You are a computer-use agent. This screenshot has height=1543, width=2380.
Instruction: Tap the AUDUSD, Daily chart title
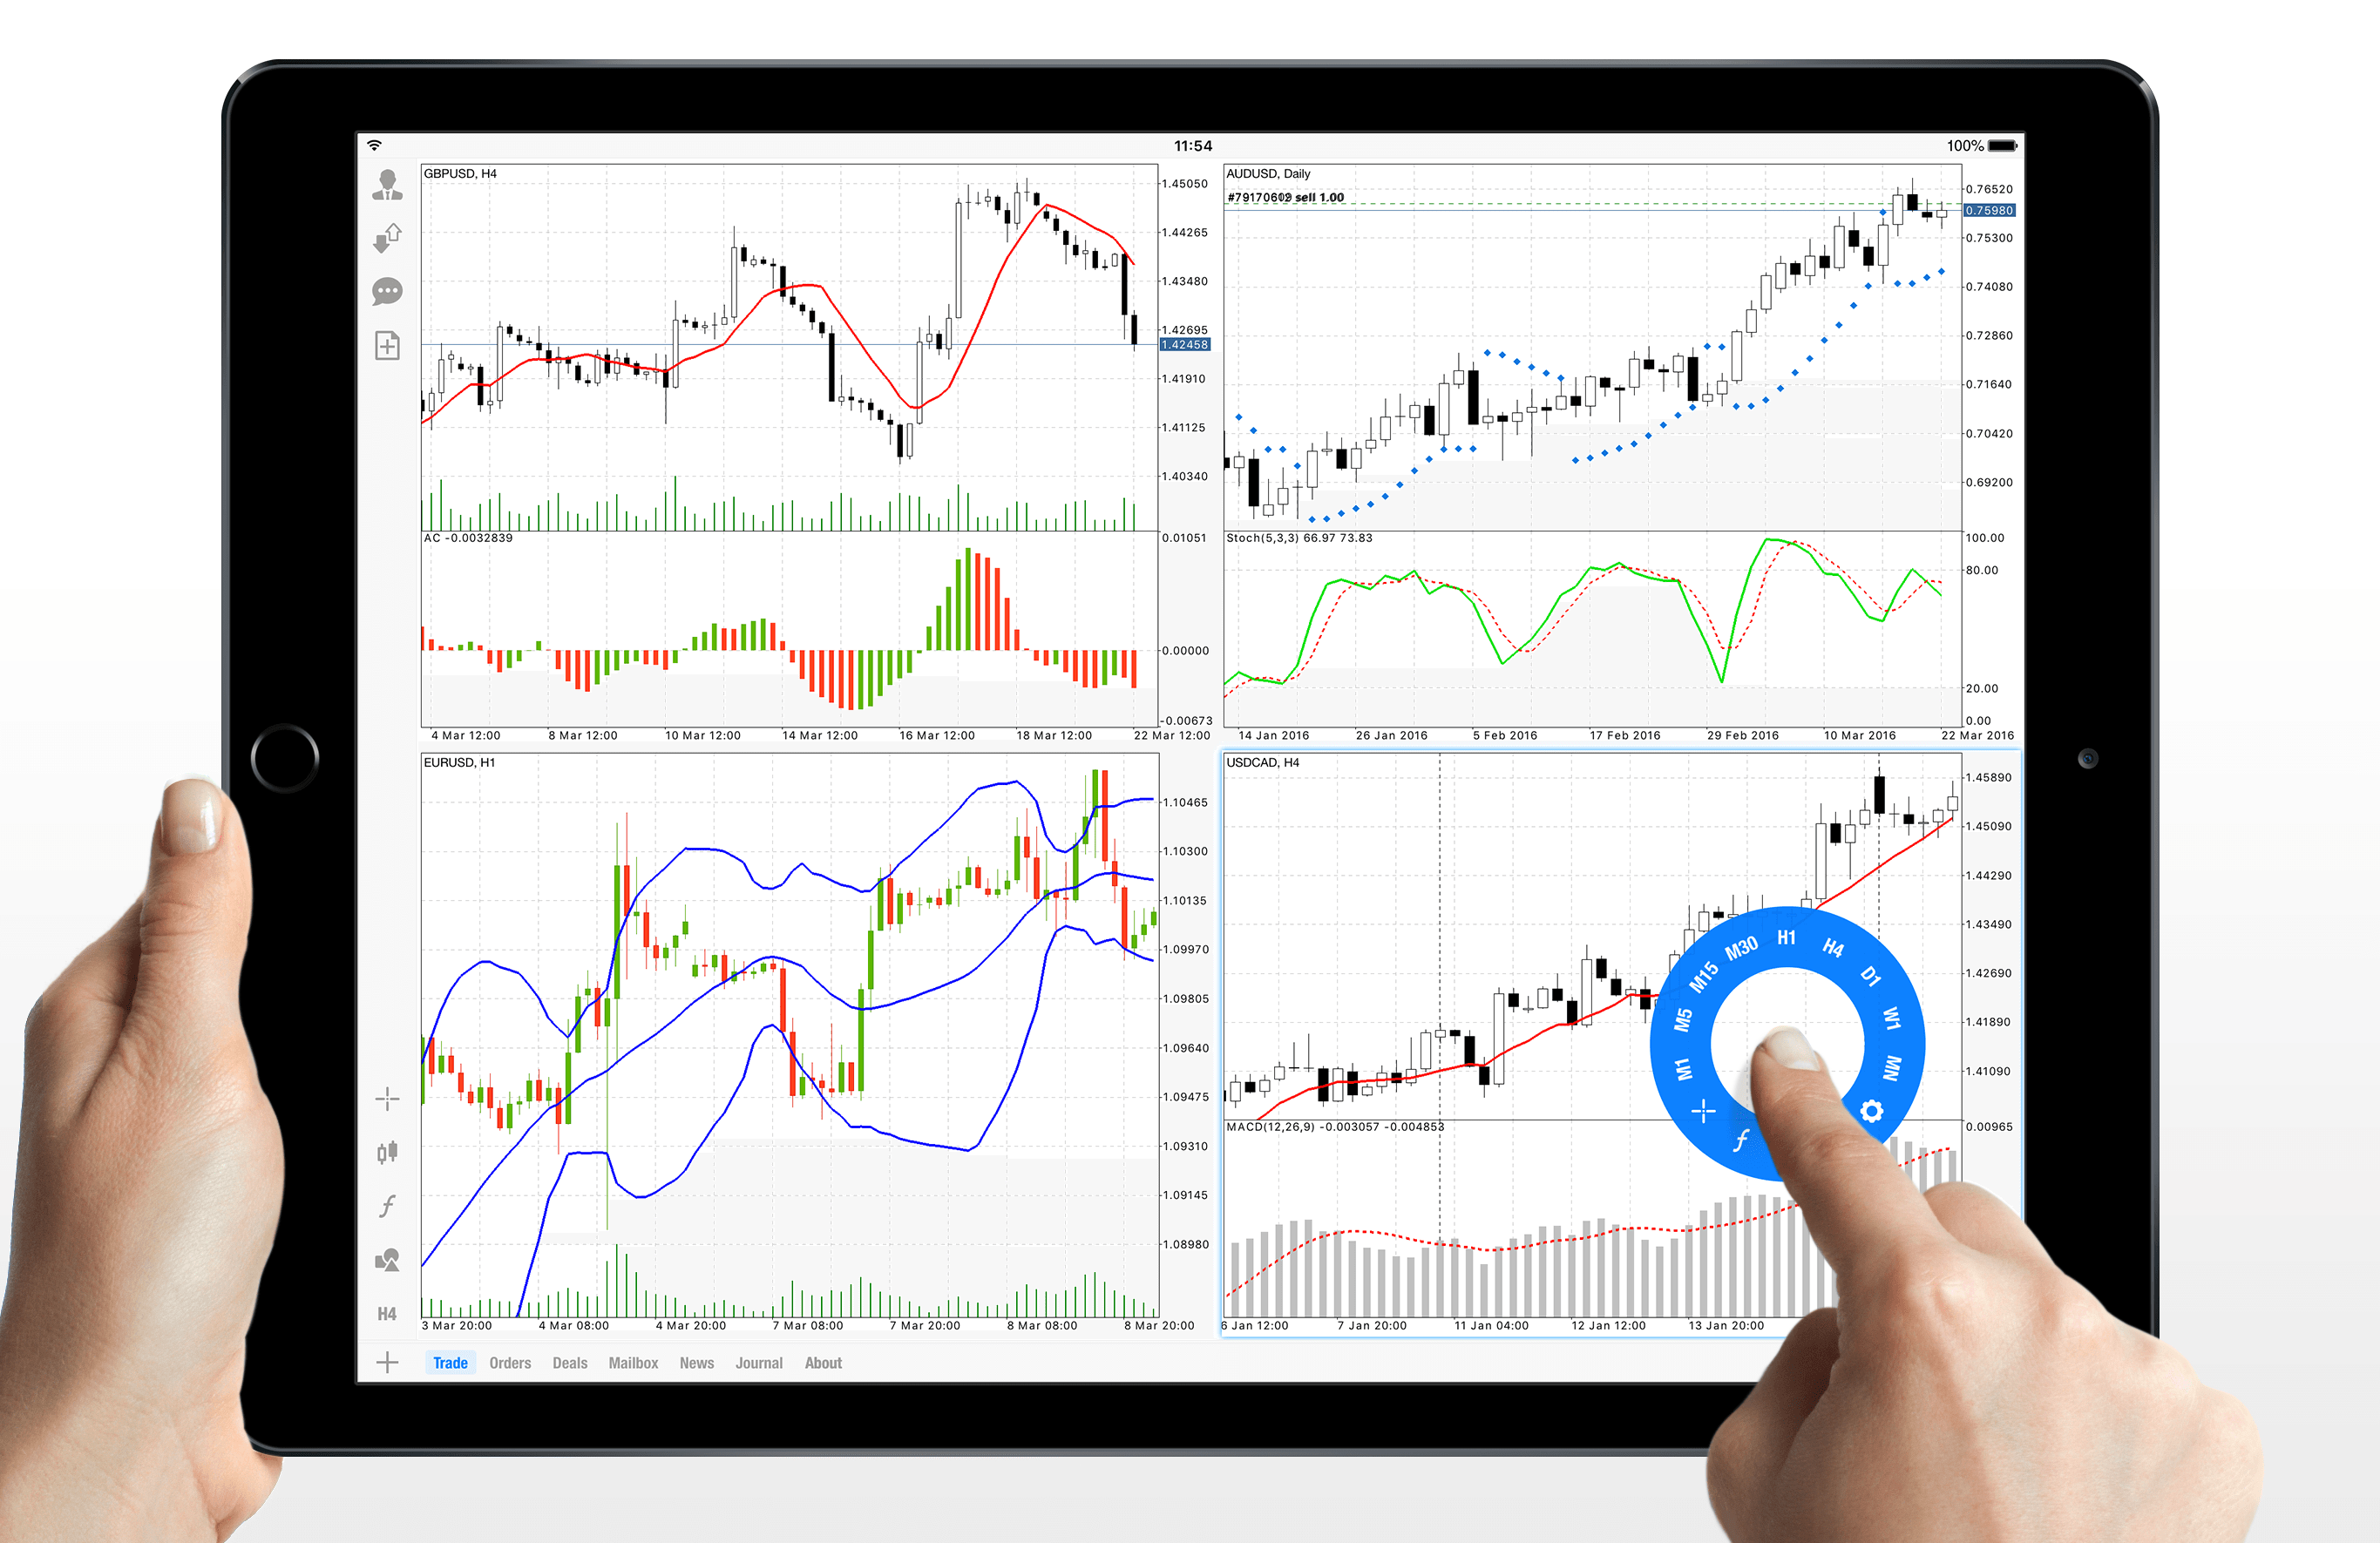[x=1268, y=173]
